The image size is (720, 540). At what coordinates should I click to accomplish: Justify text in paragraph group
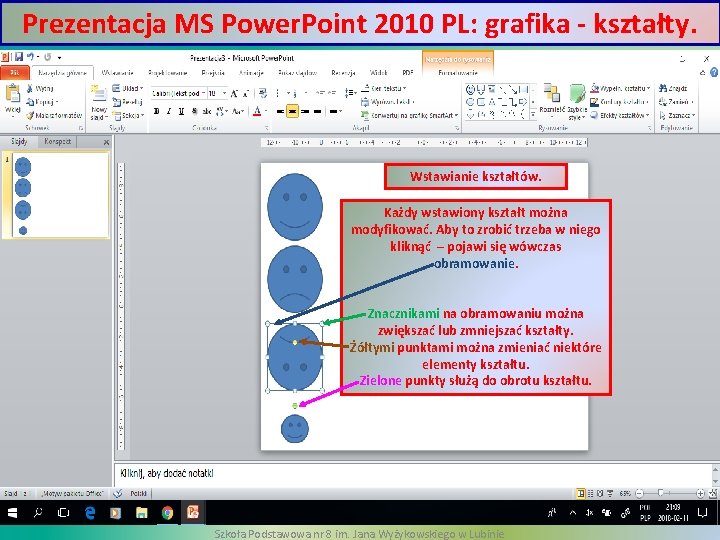317,111
